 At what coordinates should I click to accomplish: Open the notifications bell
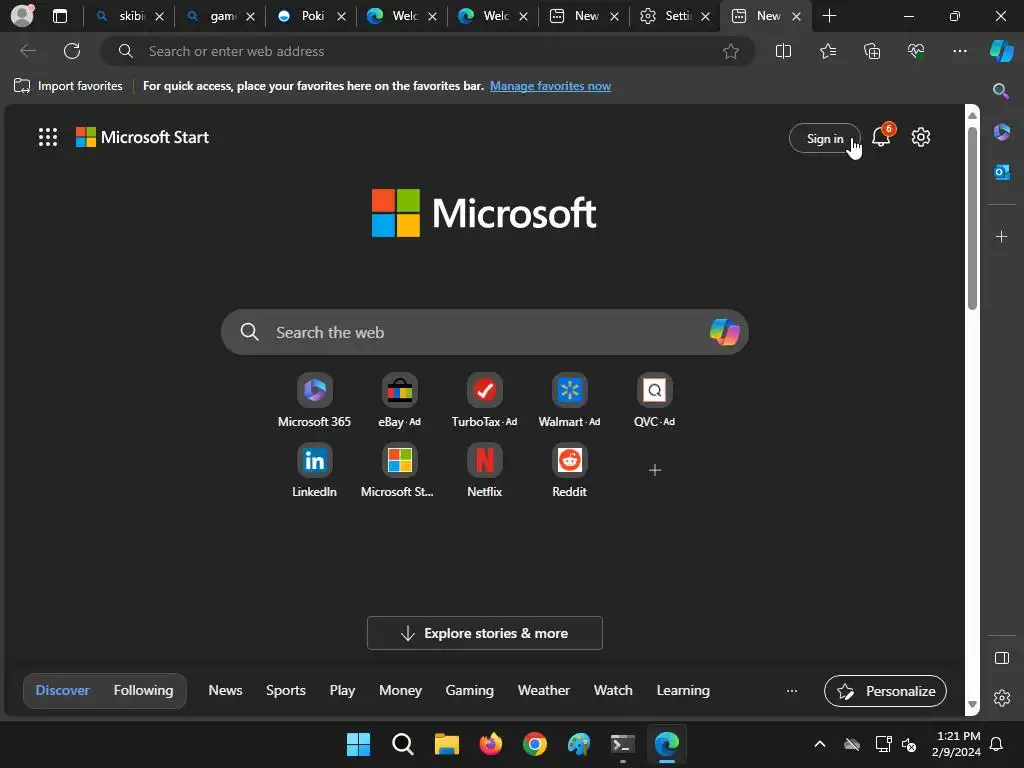(881, 136)
